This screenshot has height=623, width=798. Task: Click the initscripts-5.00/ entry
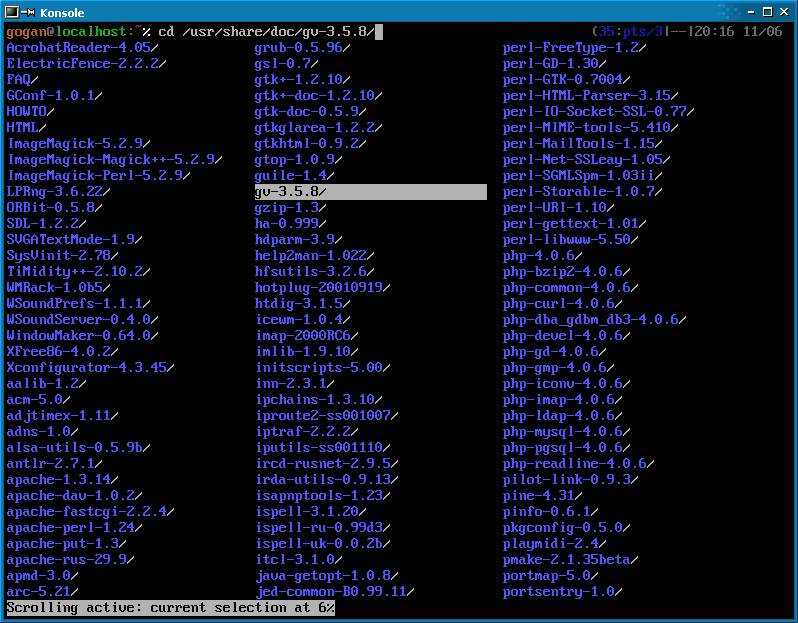click(x=322, y=368)
